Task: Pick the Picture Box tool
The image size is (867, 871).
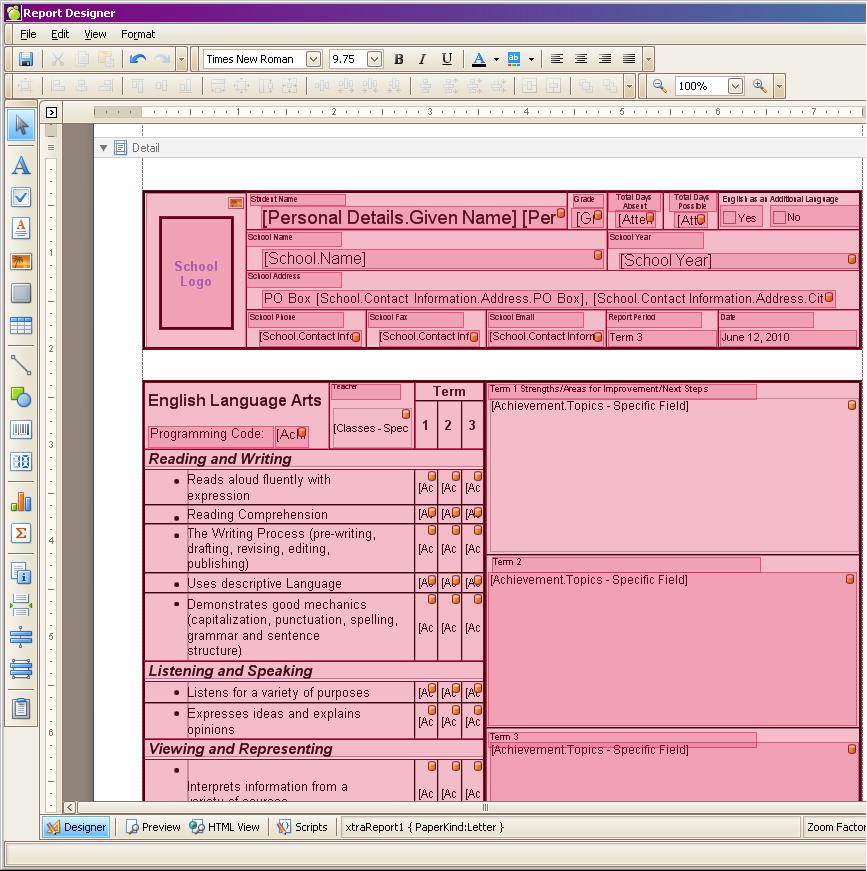Action: click(x=21, y=262)
